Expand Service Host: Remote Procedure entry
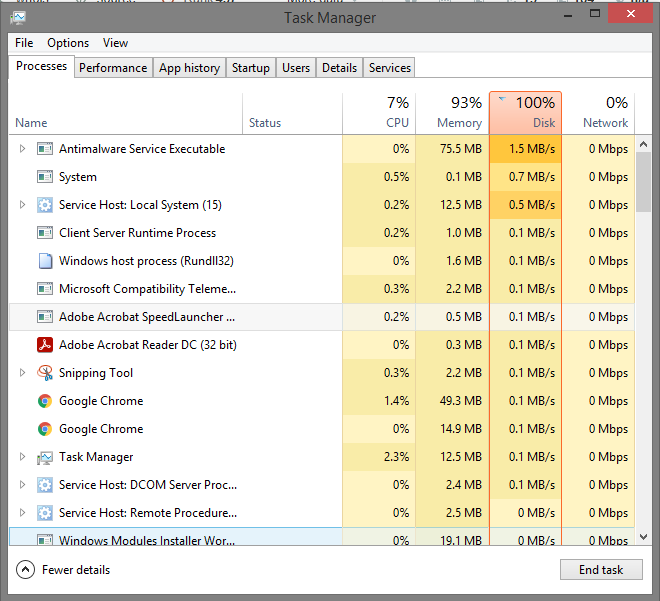 (x=22, y=513)
